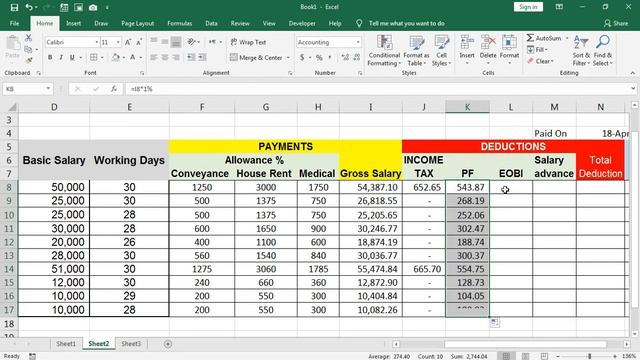Viewport: 640px width, 360px height.
Task: Open Conditional Formatting
Action: pyautogui.click(x=384, y=51)
